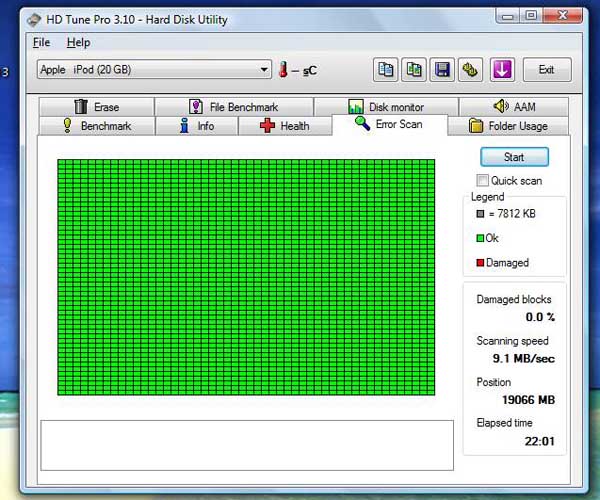The width and height of the screenshot is (600, 500).
Task: Enable the Quick scan checkbox
Action: [483, 181]
